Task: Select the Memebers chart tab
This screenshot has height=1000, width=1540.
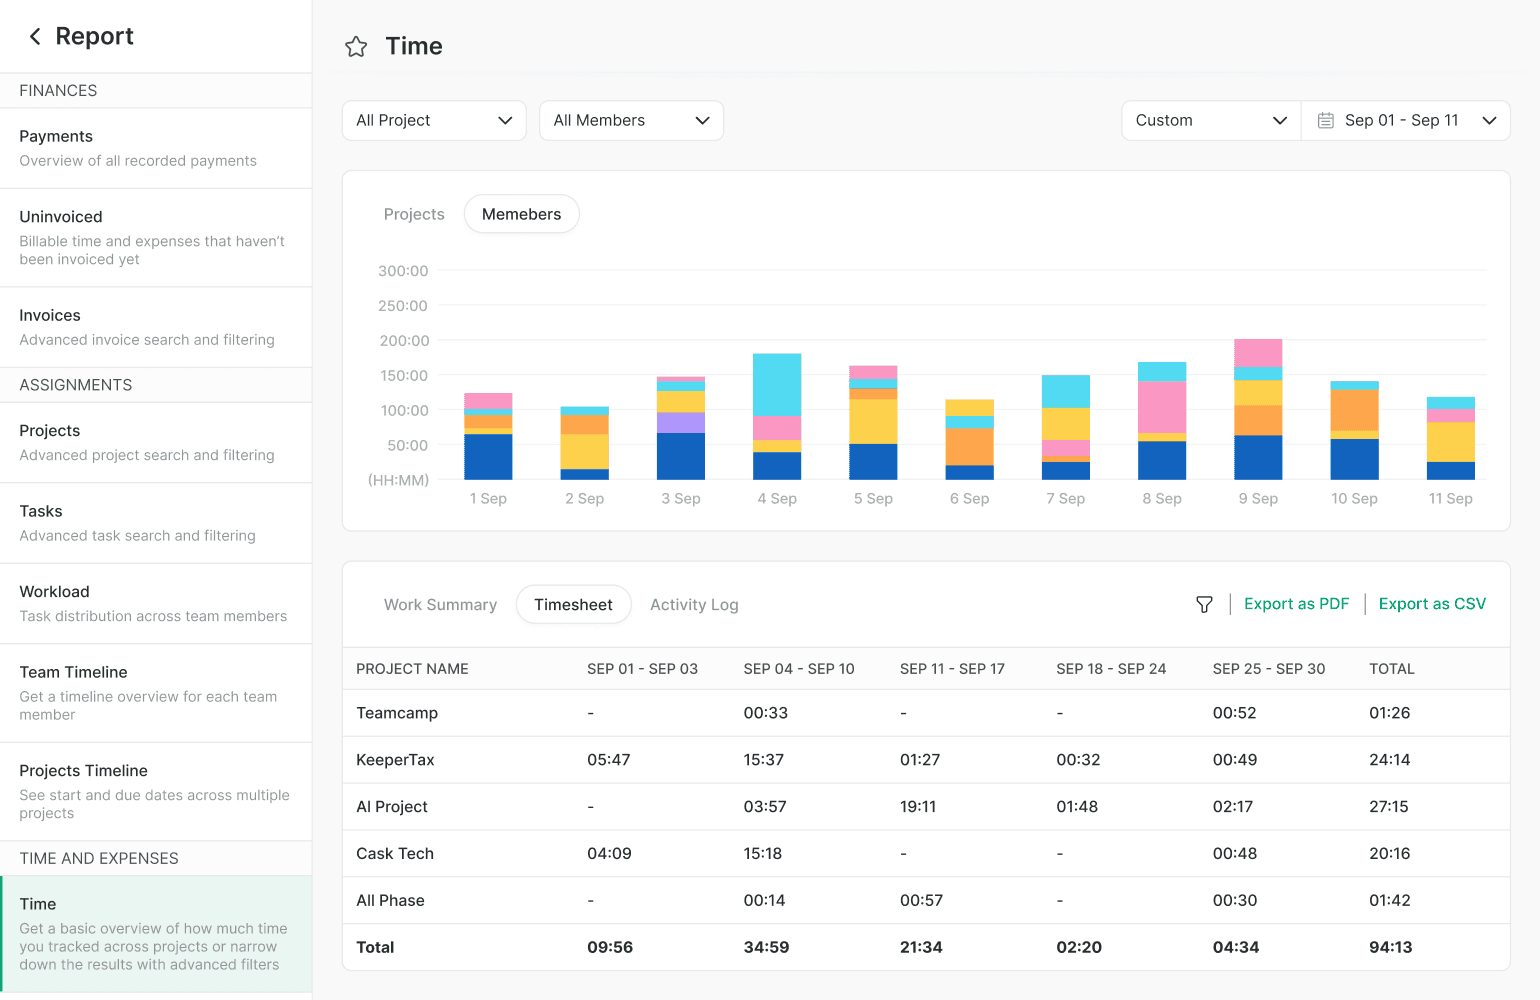Action: (521, 214)
